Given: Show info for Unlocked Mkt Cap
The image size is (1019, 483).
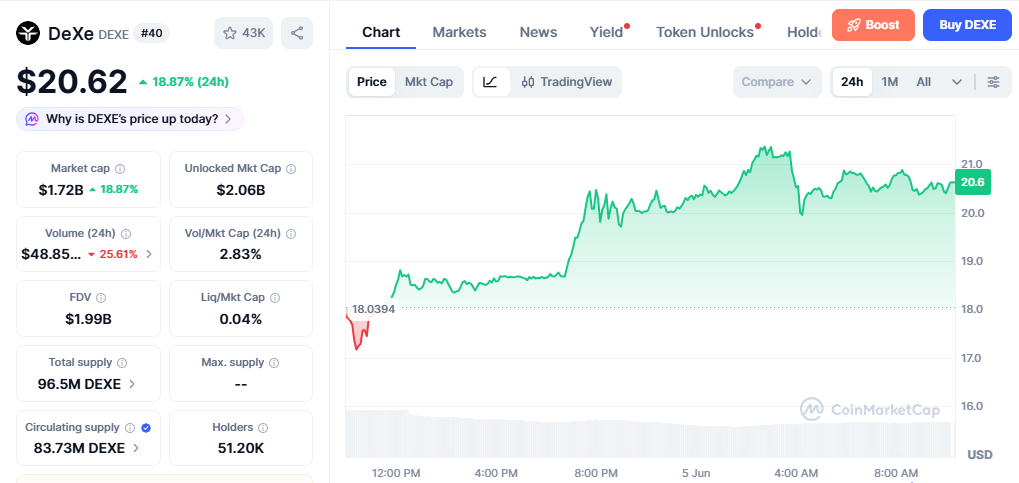Looking at the screenshot, I should pos(291,169).
